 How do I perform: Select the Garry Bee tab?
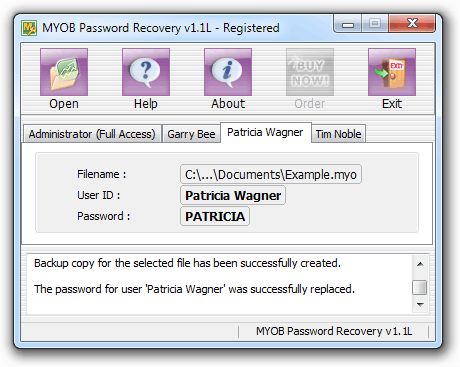(191, 134)
